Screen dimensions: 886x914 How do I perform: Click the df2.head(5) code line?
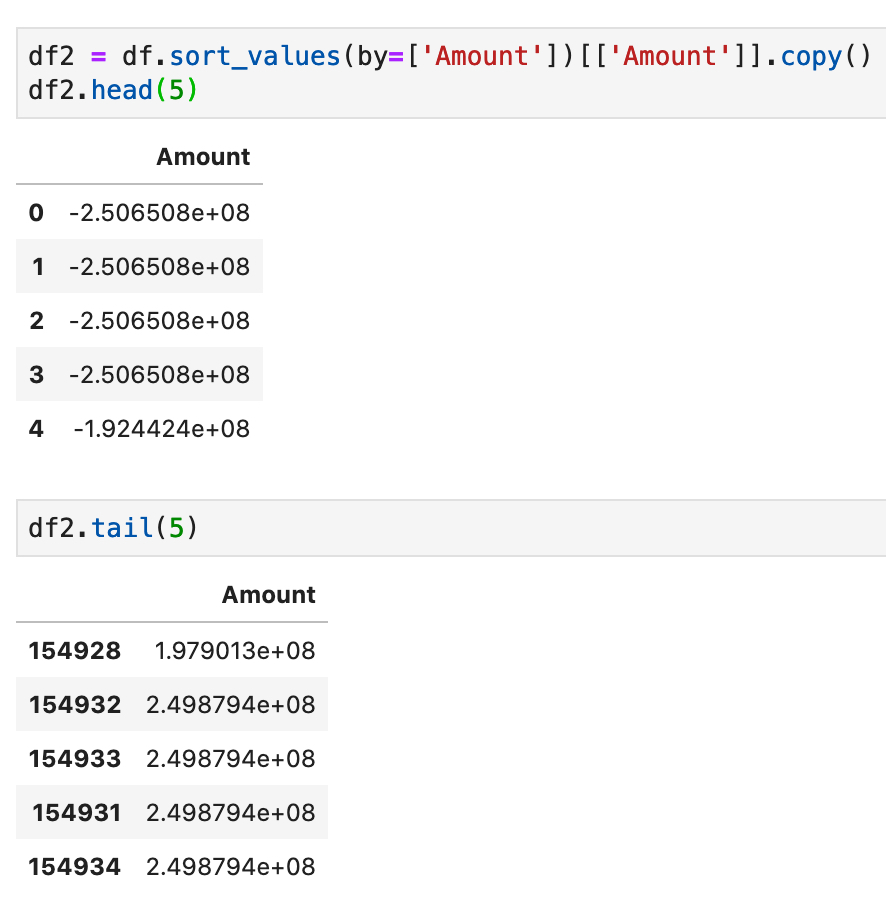click(x=113, y=90)
